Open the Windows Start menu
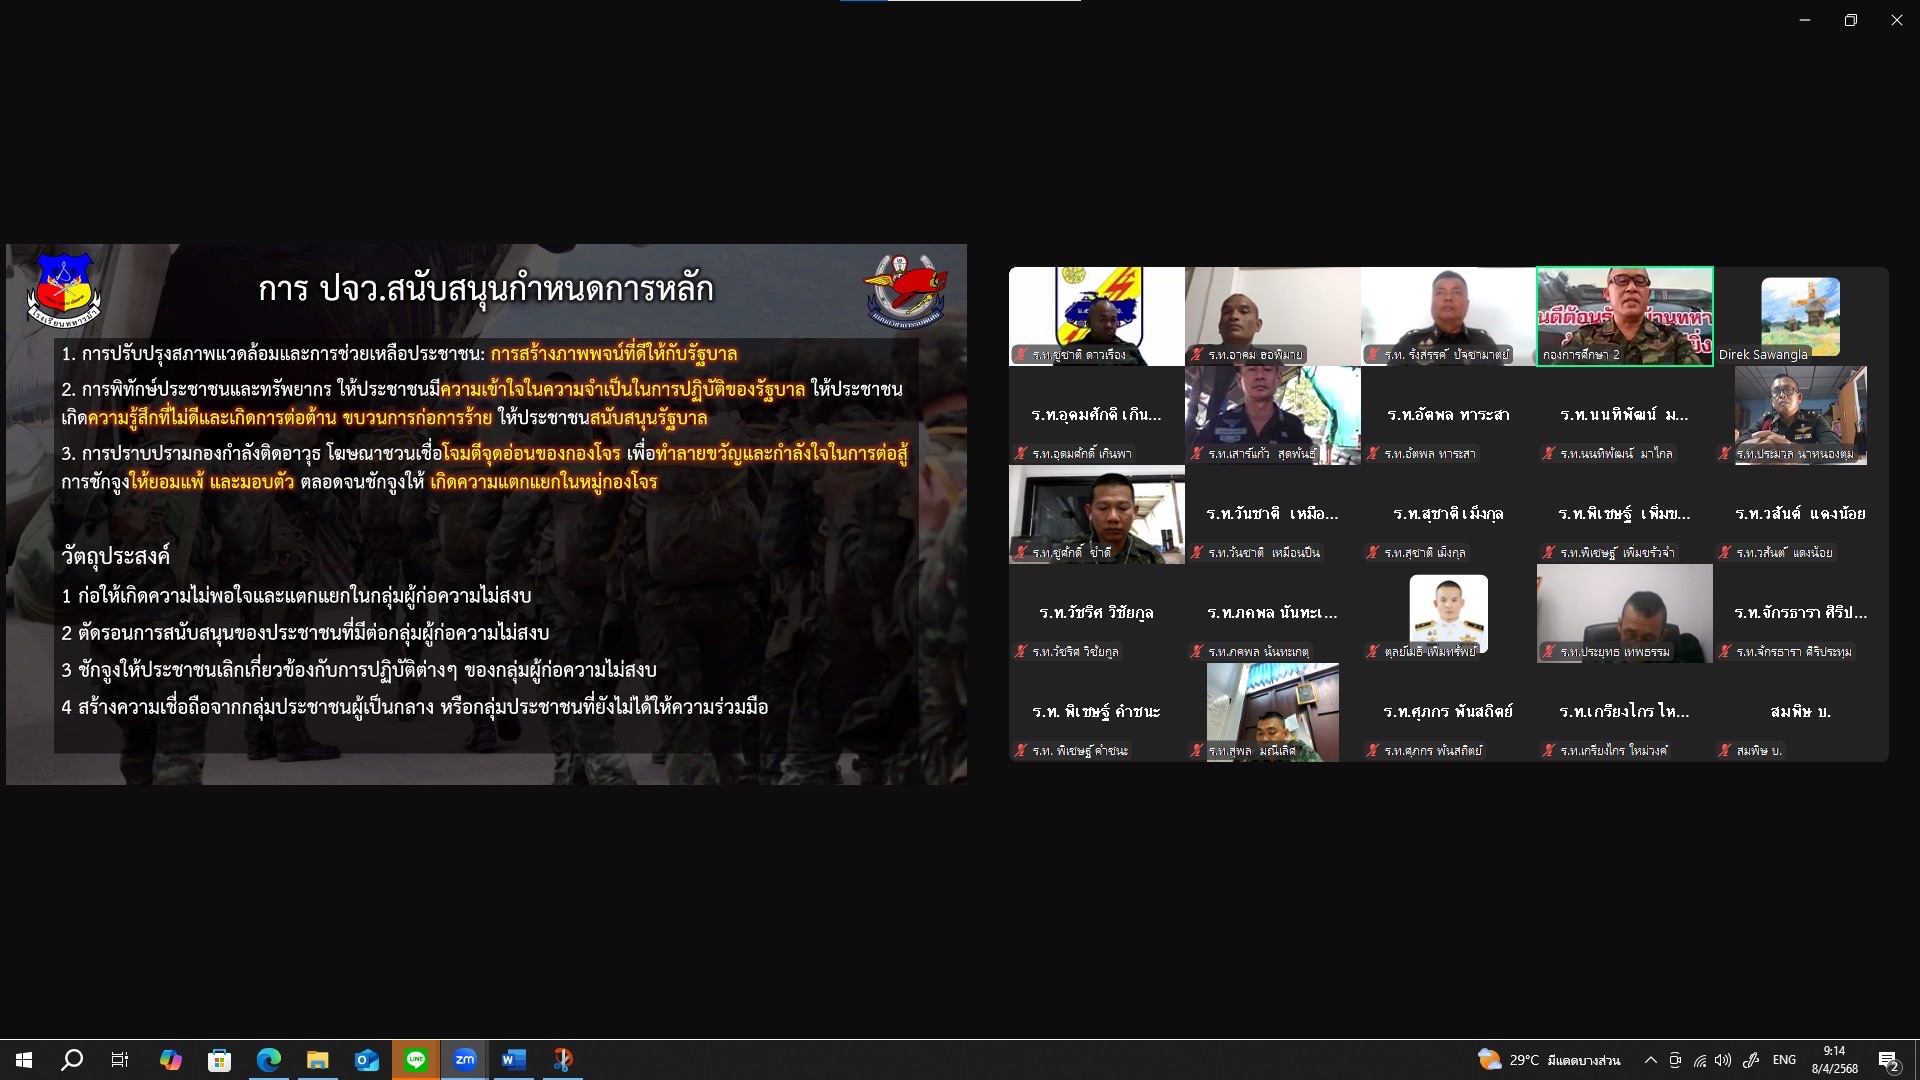The image size is (1920, 1080). click(x=24, y=1060)
